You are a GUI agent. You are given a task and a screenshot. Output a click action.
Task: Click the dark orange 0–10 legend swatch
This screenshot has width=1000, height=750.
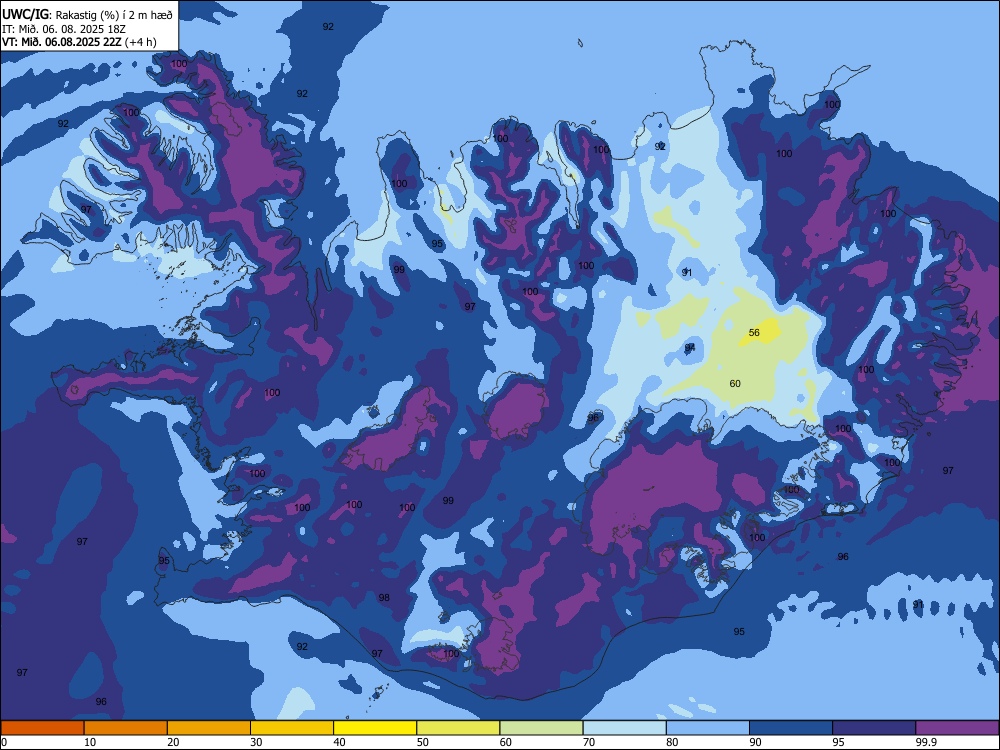click(x=42, y=728)
